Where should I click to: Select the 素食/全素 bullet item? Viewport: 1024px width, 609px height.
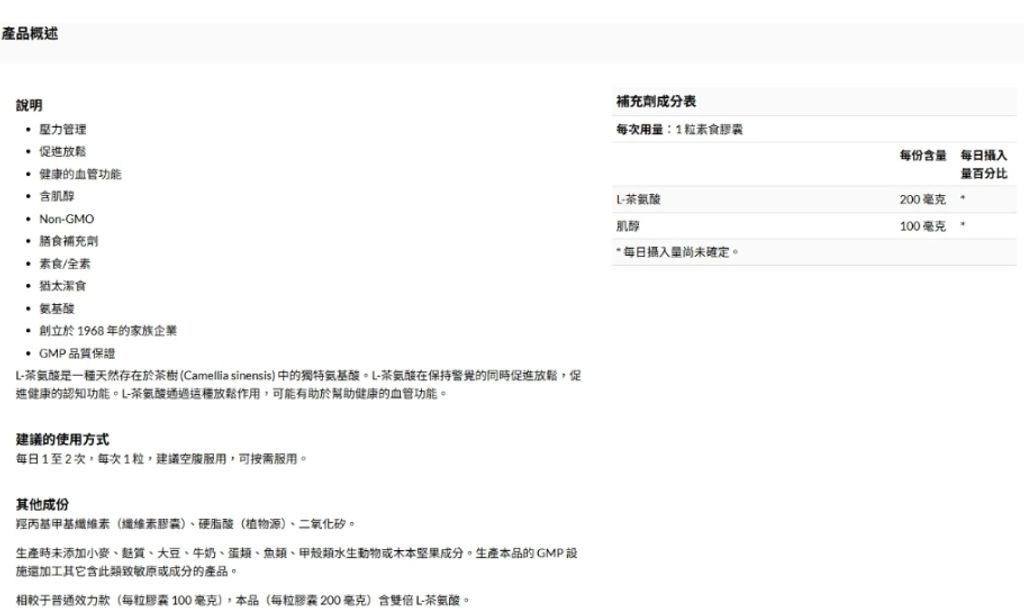(x=65, y=264)
